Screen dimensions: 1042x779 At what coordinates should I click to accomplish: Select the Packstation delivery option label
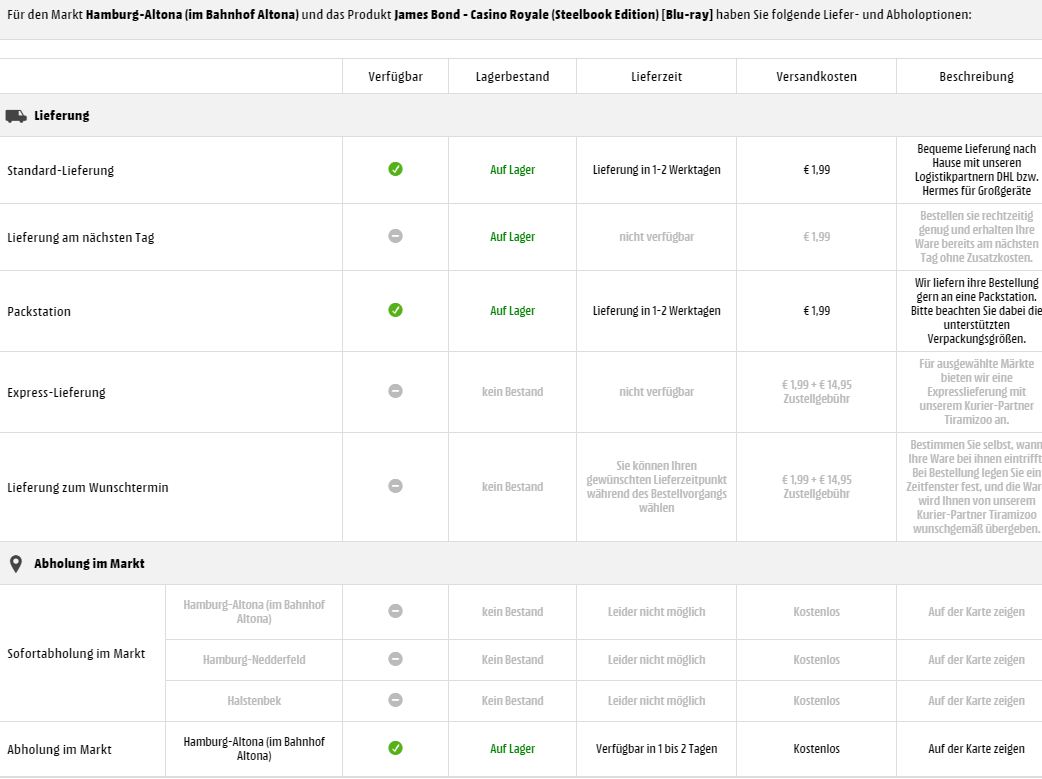tap(39, 312)
